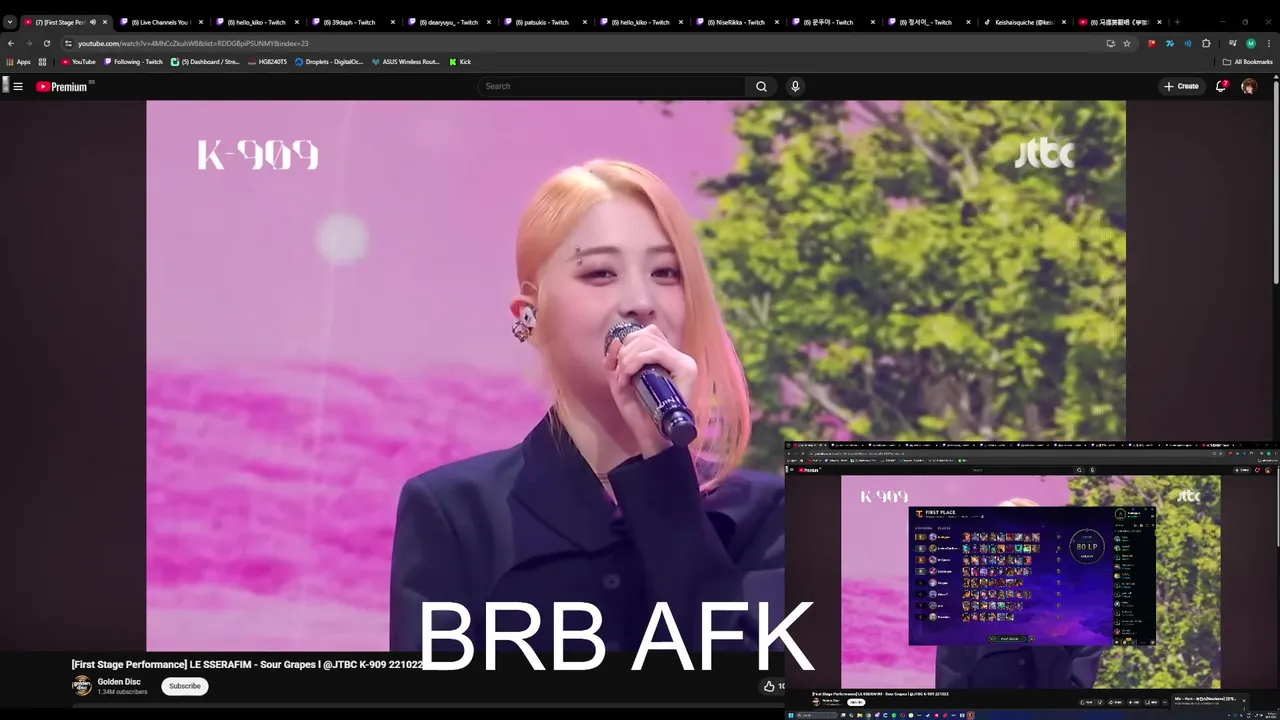Open the tab groups grid icon in the bookmarks bar
The image size is (1280, 720).
42,62
